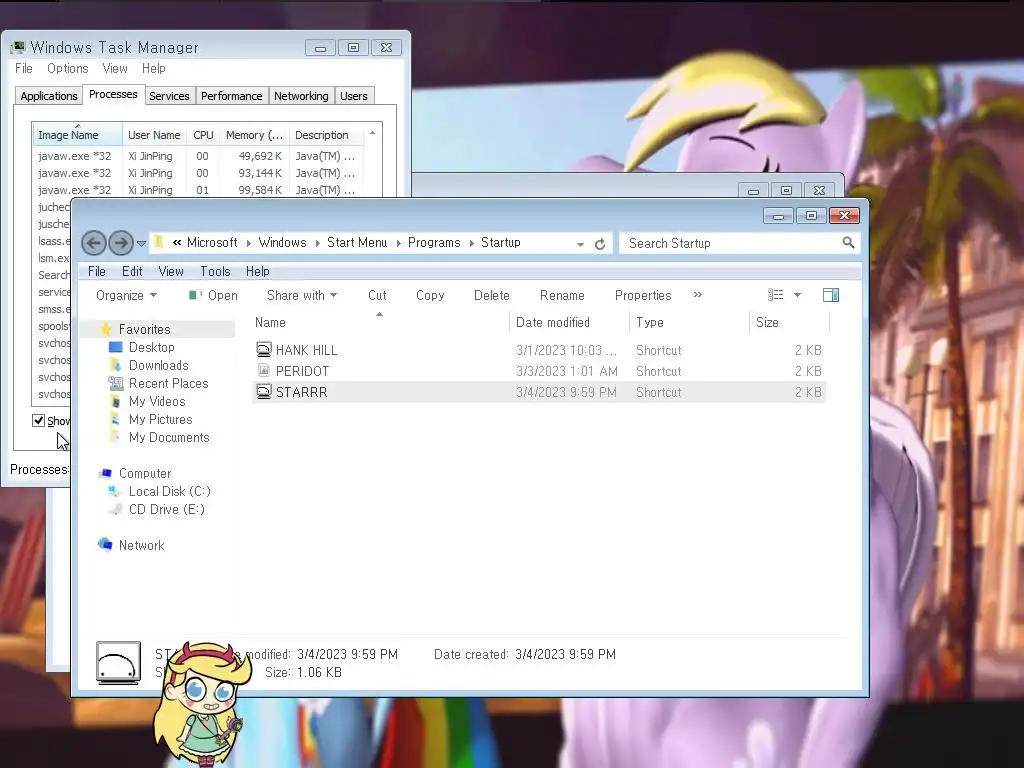
Task: Open Task Manager Options menu
Action: pos(67,69)
